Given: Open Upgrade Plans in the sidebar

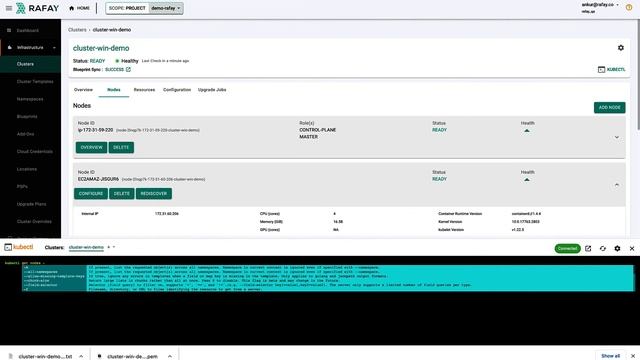Looking at the screenshot, I should [31, 204].
